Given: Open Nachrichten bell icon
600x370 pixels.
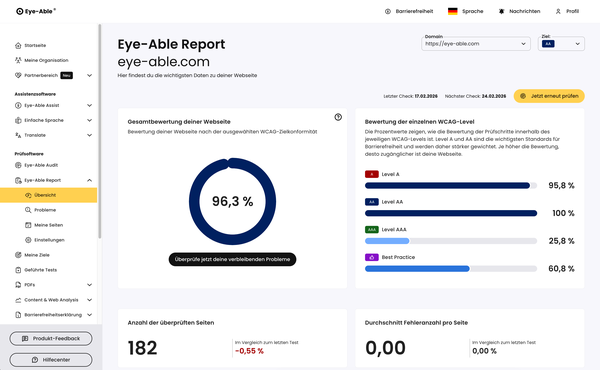Looking at the screenshot, I should click(501, 11).
